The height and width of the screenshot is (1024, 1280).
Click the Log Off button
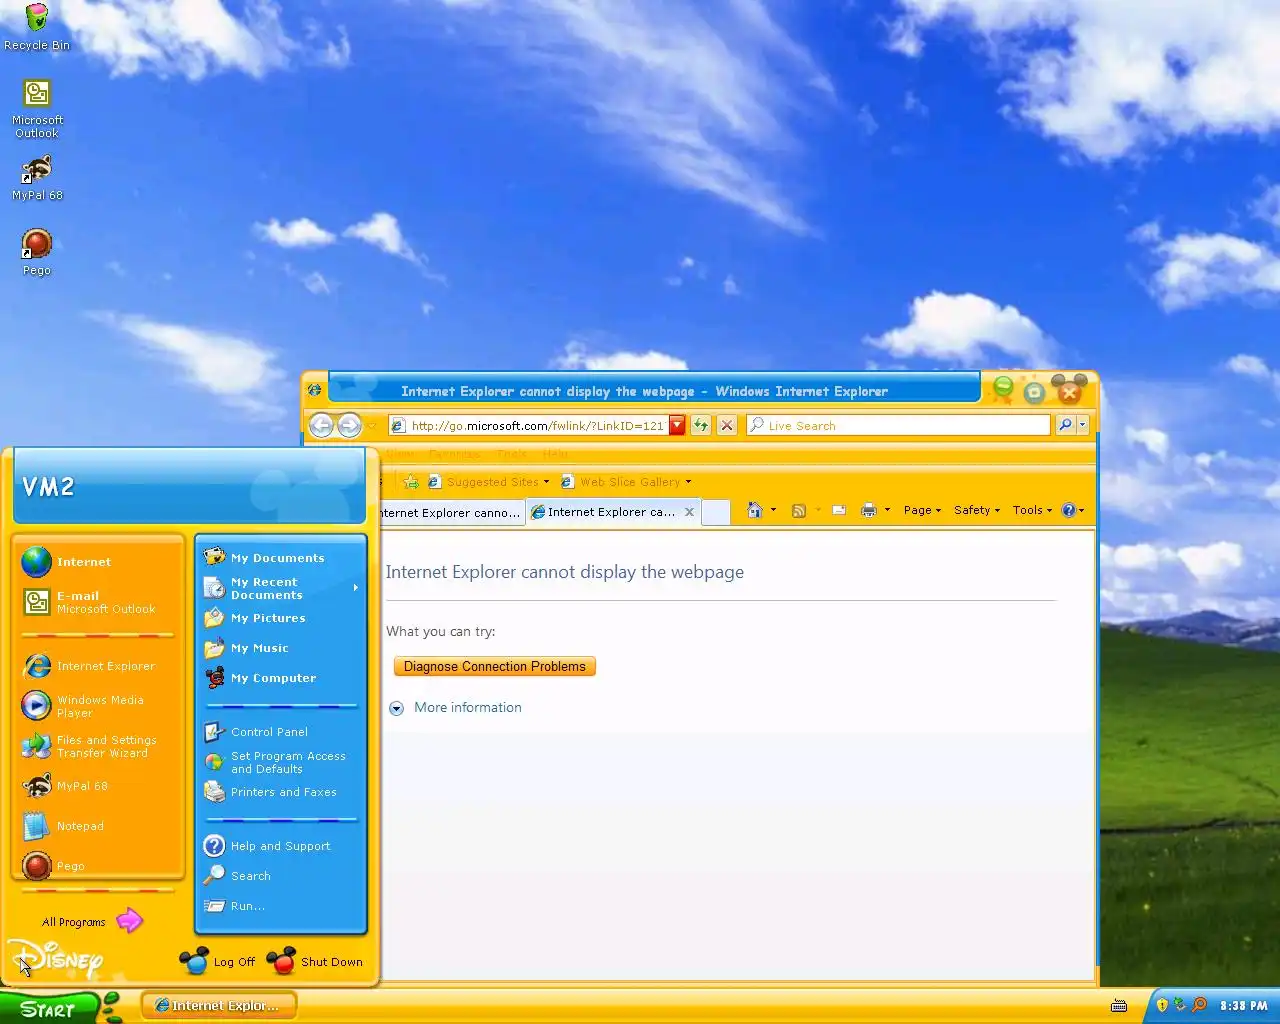point(217,961)
